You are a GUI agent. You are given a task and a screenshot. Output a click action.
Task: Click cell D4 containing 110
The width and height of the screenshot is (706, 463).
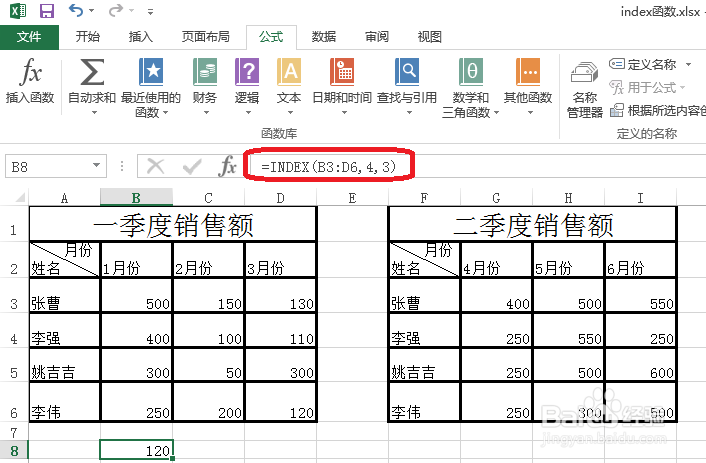point(280,330)
